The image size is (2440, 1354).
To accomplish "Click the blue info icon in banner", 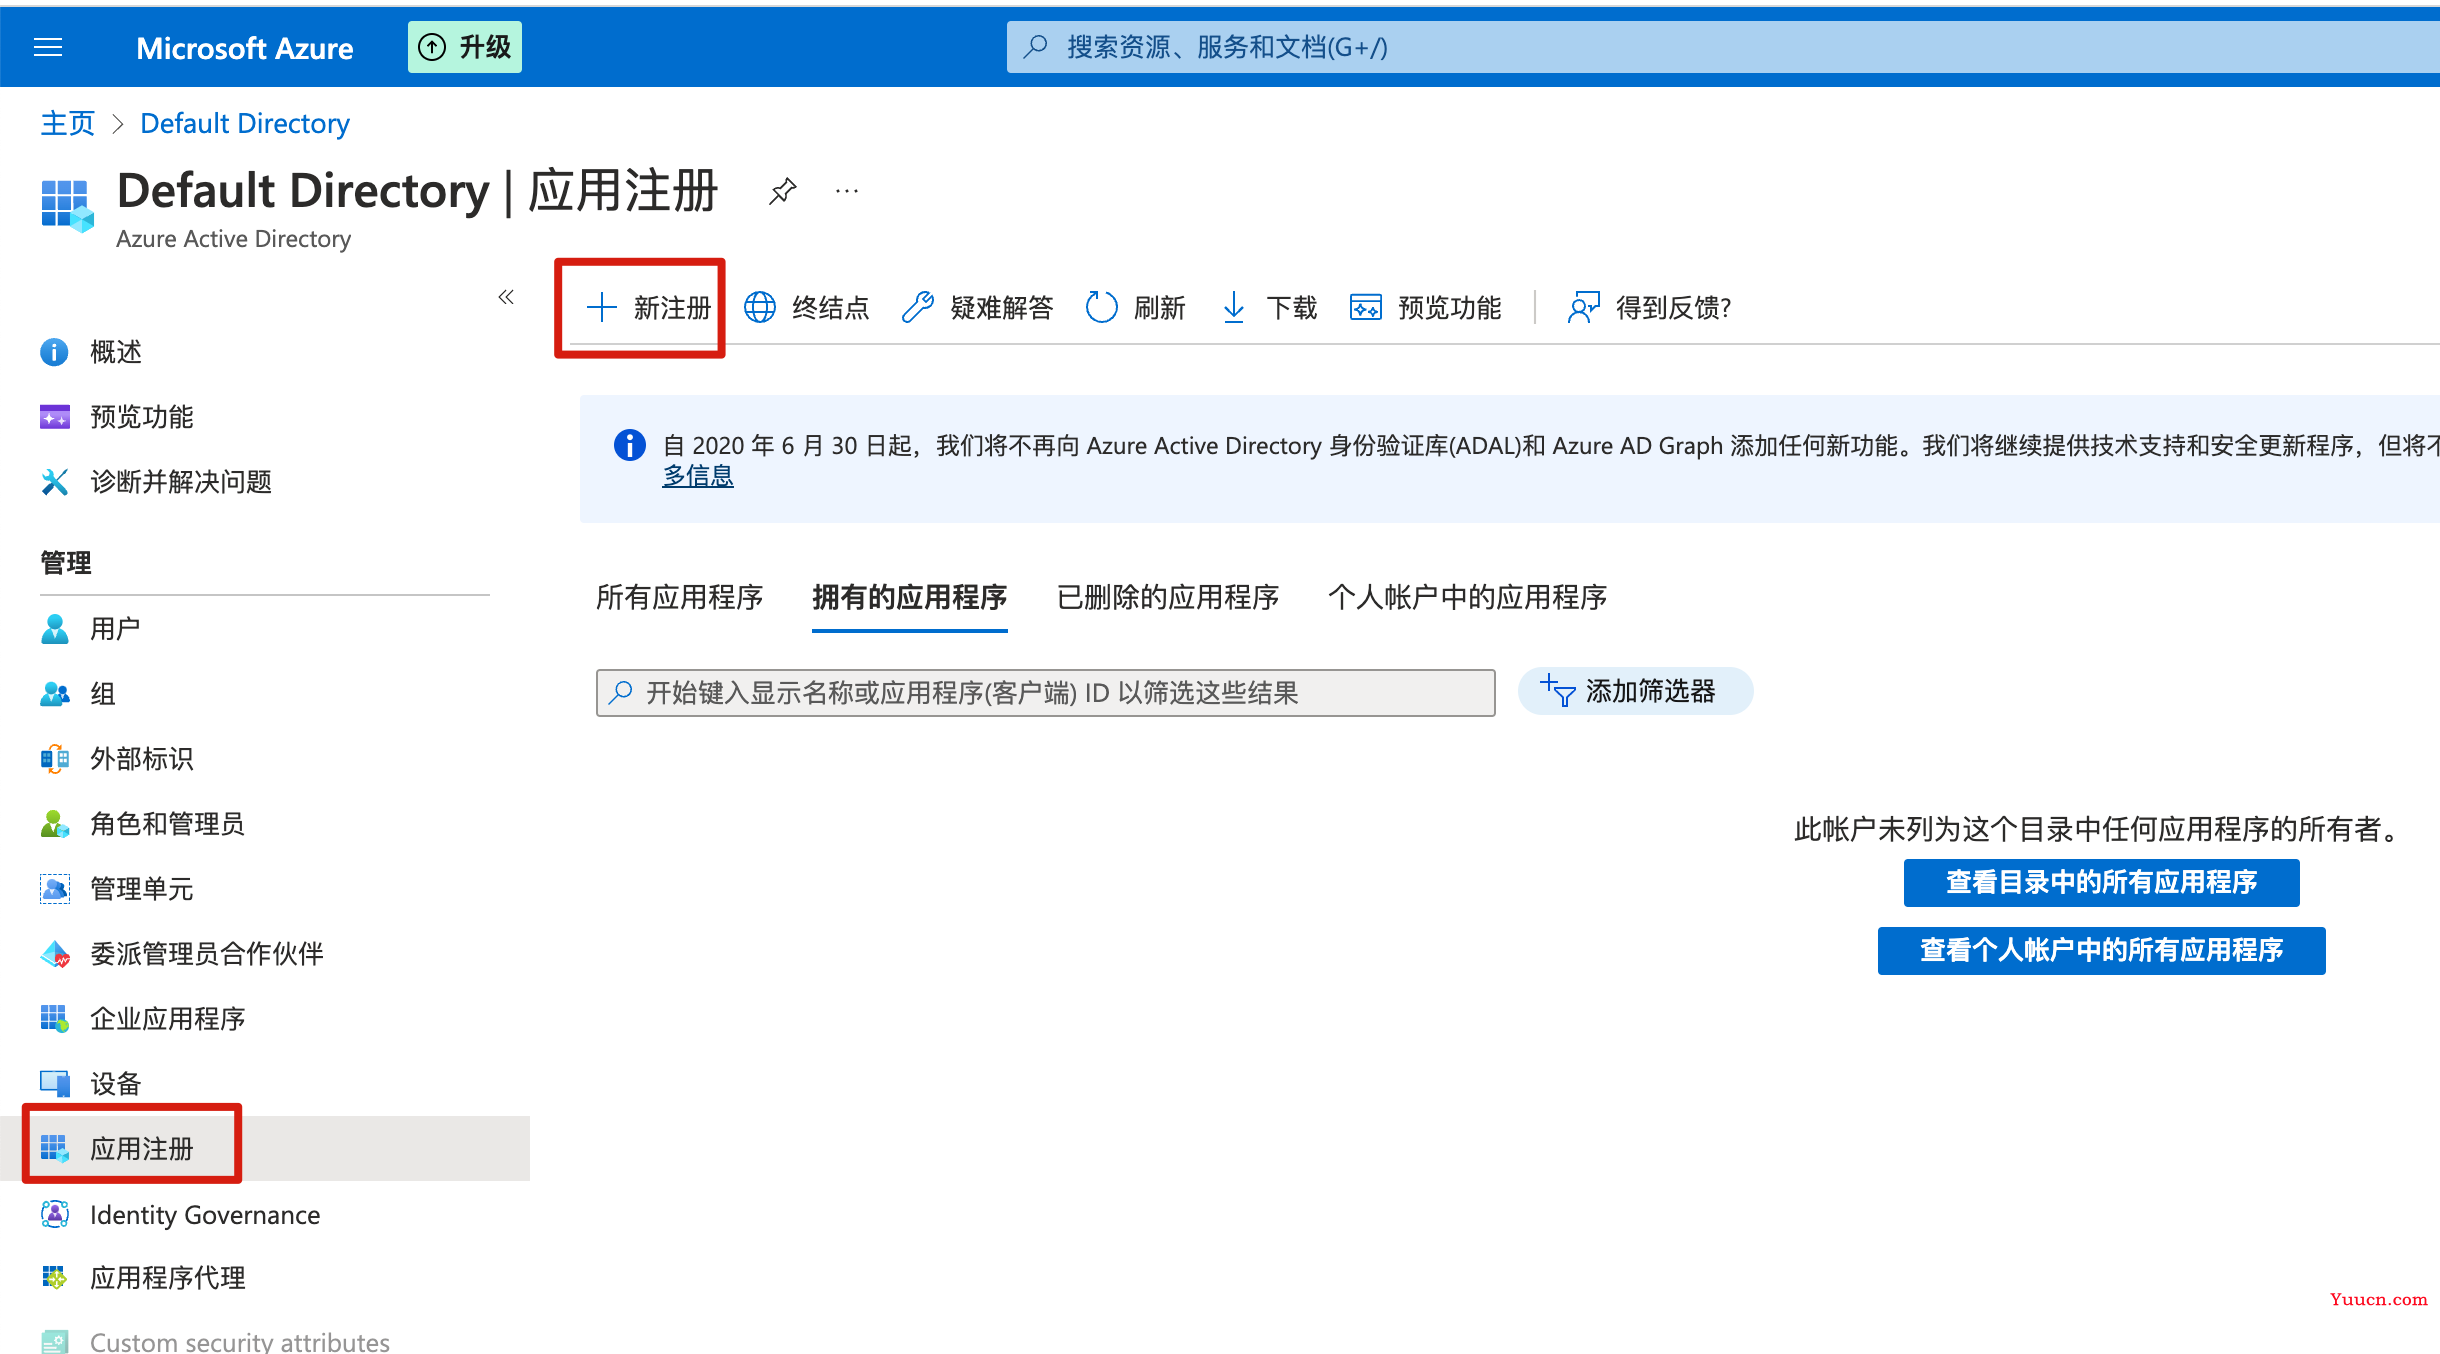I will [629, 445].
